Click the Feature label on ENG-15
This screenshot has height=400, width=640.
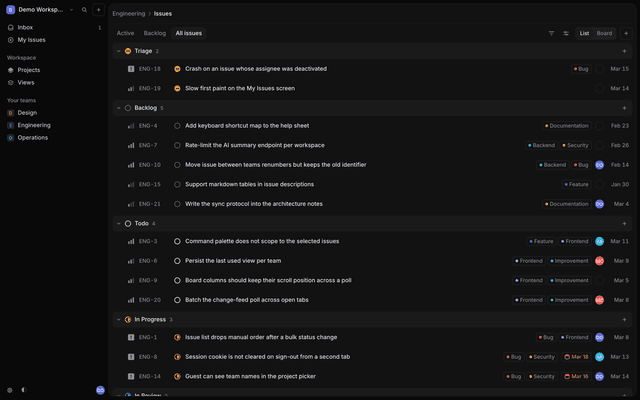coord(576,184)
